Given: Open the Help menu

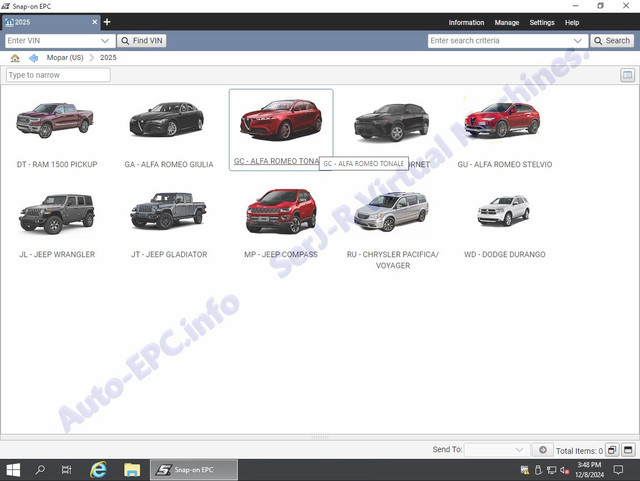Looking at the screenshot, I should pyautogui.click(x=572, y=22).
